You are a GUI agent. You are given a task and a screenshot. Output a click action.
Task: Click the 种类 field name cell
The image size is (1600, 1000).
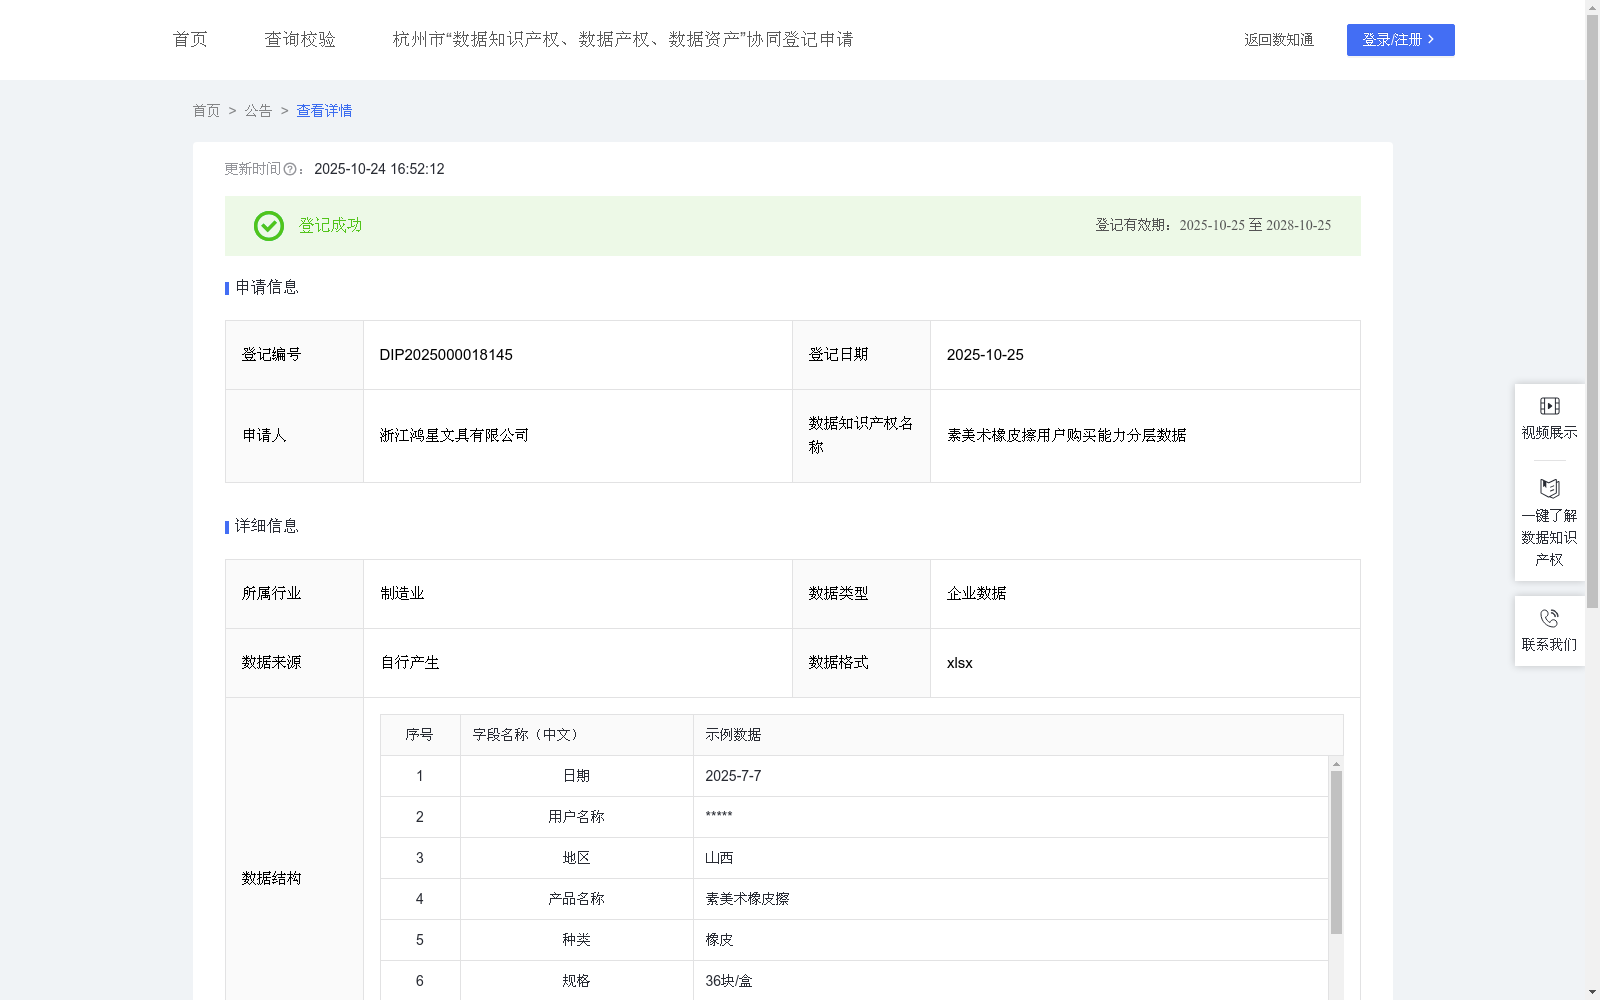tap(576, 940)
